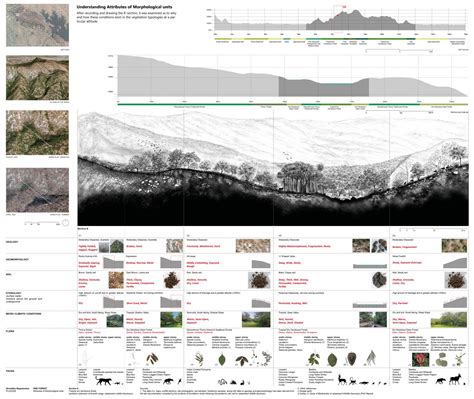Select the rising slope profile in last Geomorphology column
Viewport: 474px width, 399px height.
[x=455, y=263]
